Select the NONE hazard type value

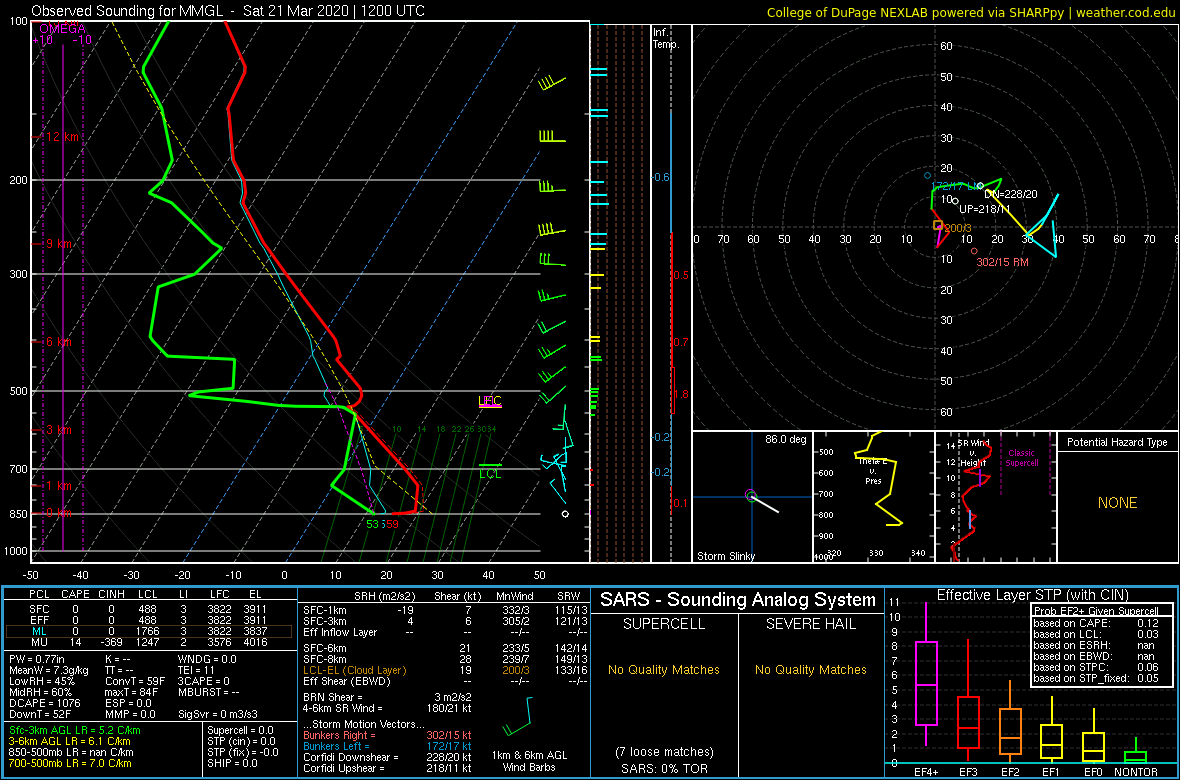point(1117,503)
